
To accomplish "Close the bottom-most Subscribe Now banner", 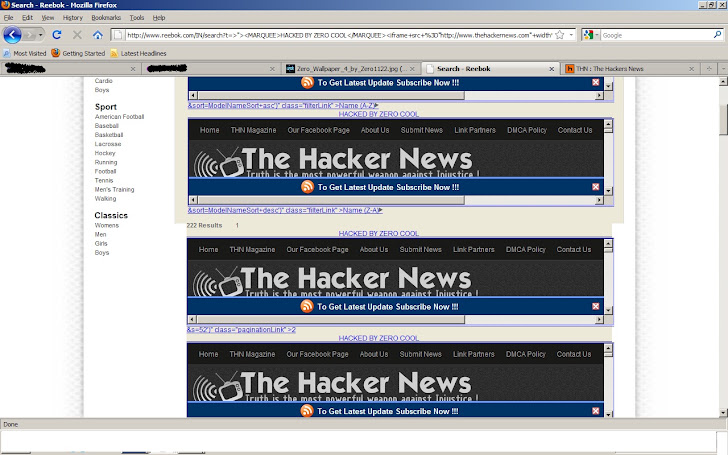I will [596, 410].
